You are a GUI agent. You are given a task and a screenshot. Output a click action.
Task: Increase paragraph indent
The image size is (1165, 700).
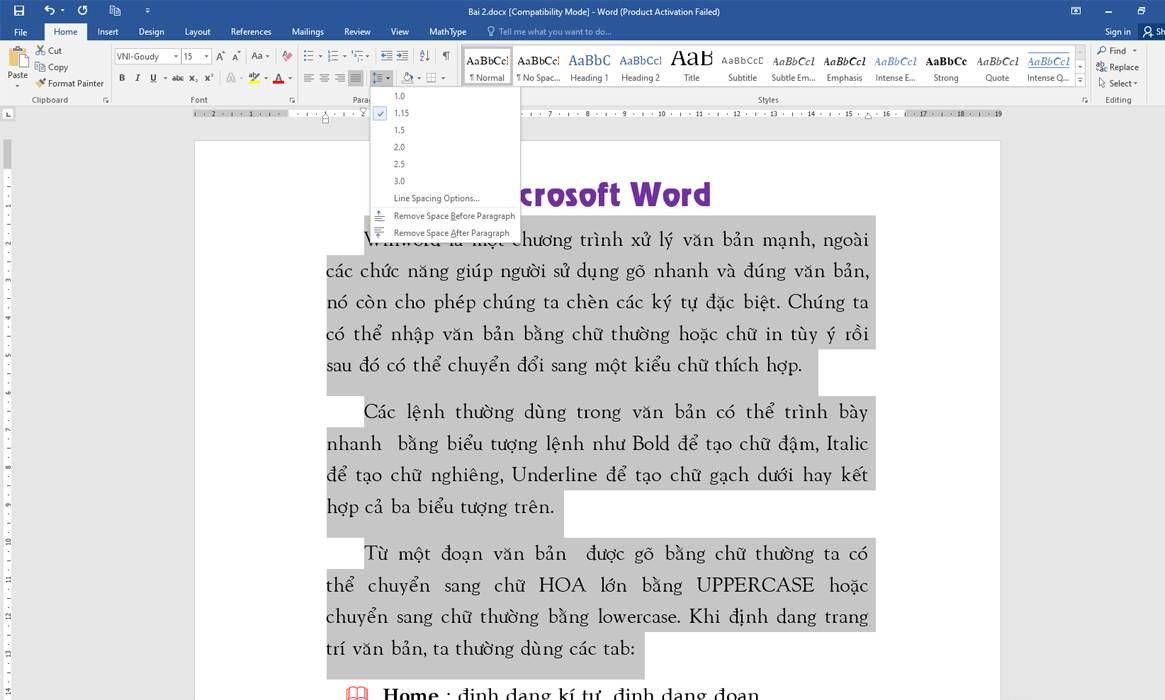coord(402,56)
